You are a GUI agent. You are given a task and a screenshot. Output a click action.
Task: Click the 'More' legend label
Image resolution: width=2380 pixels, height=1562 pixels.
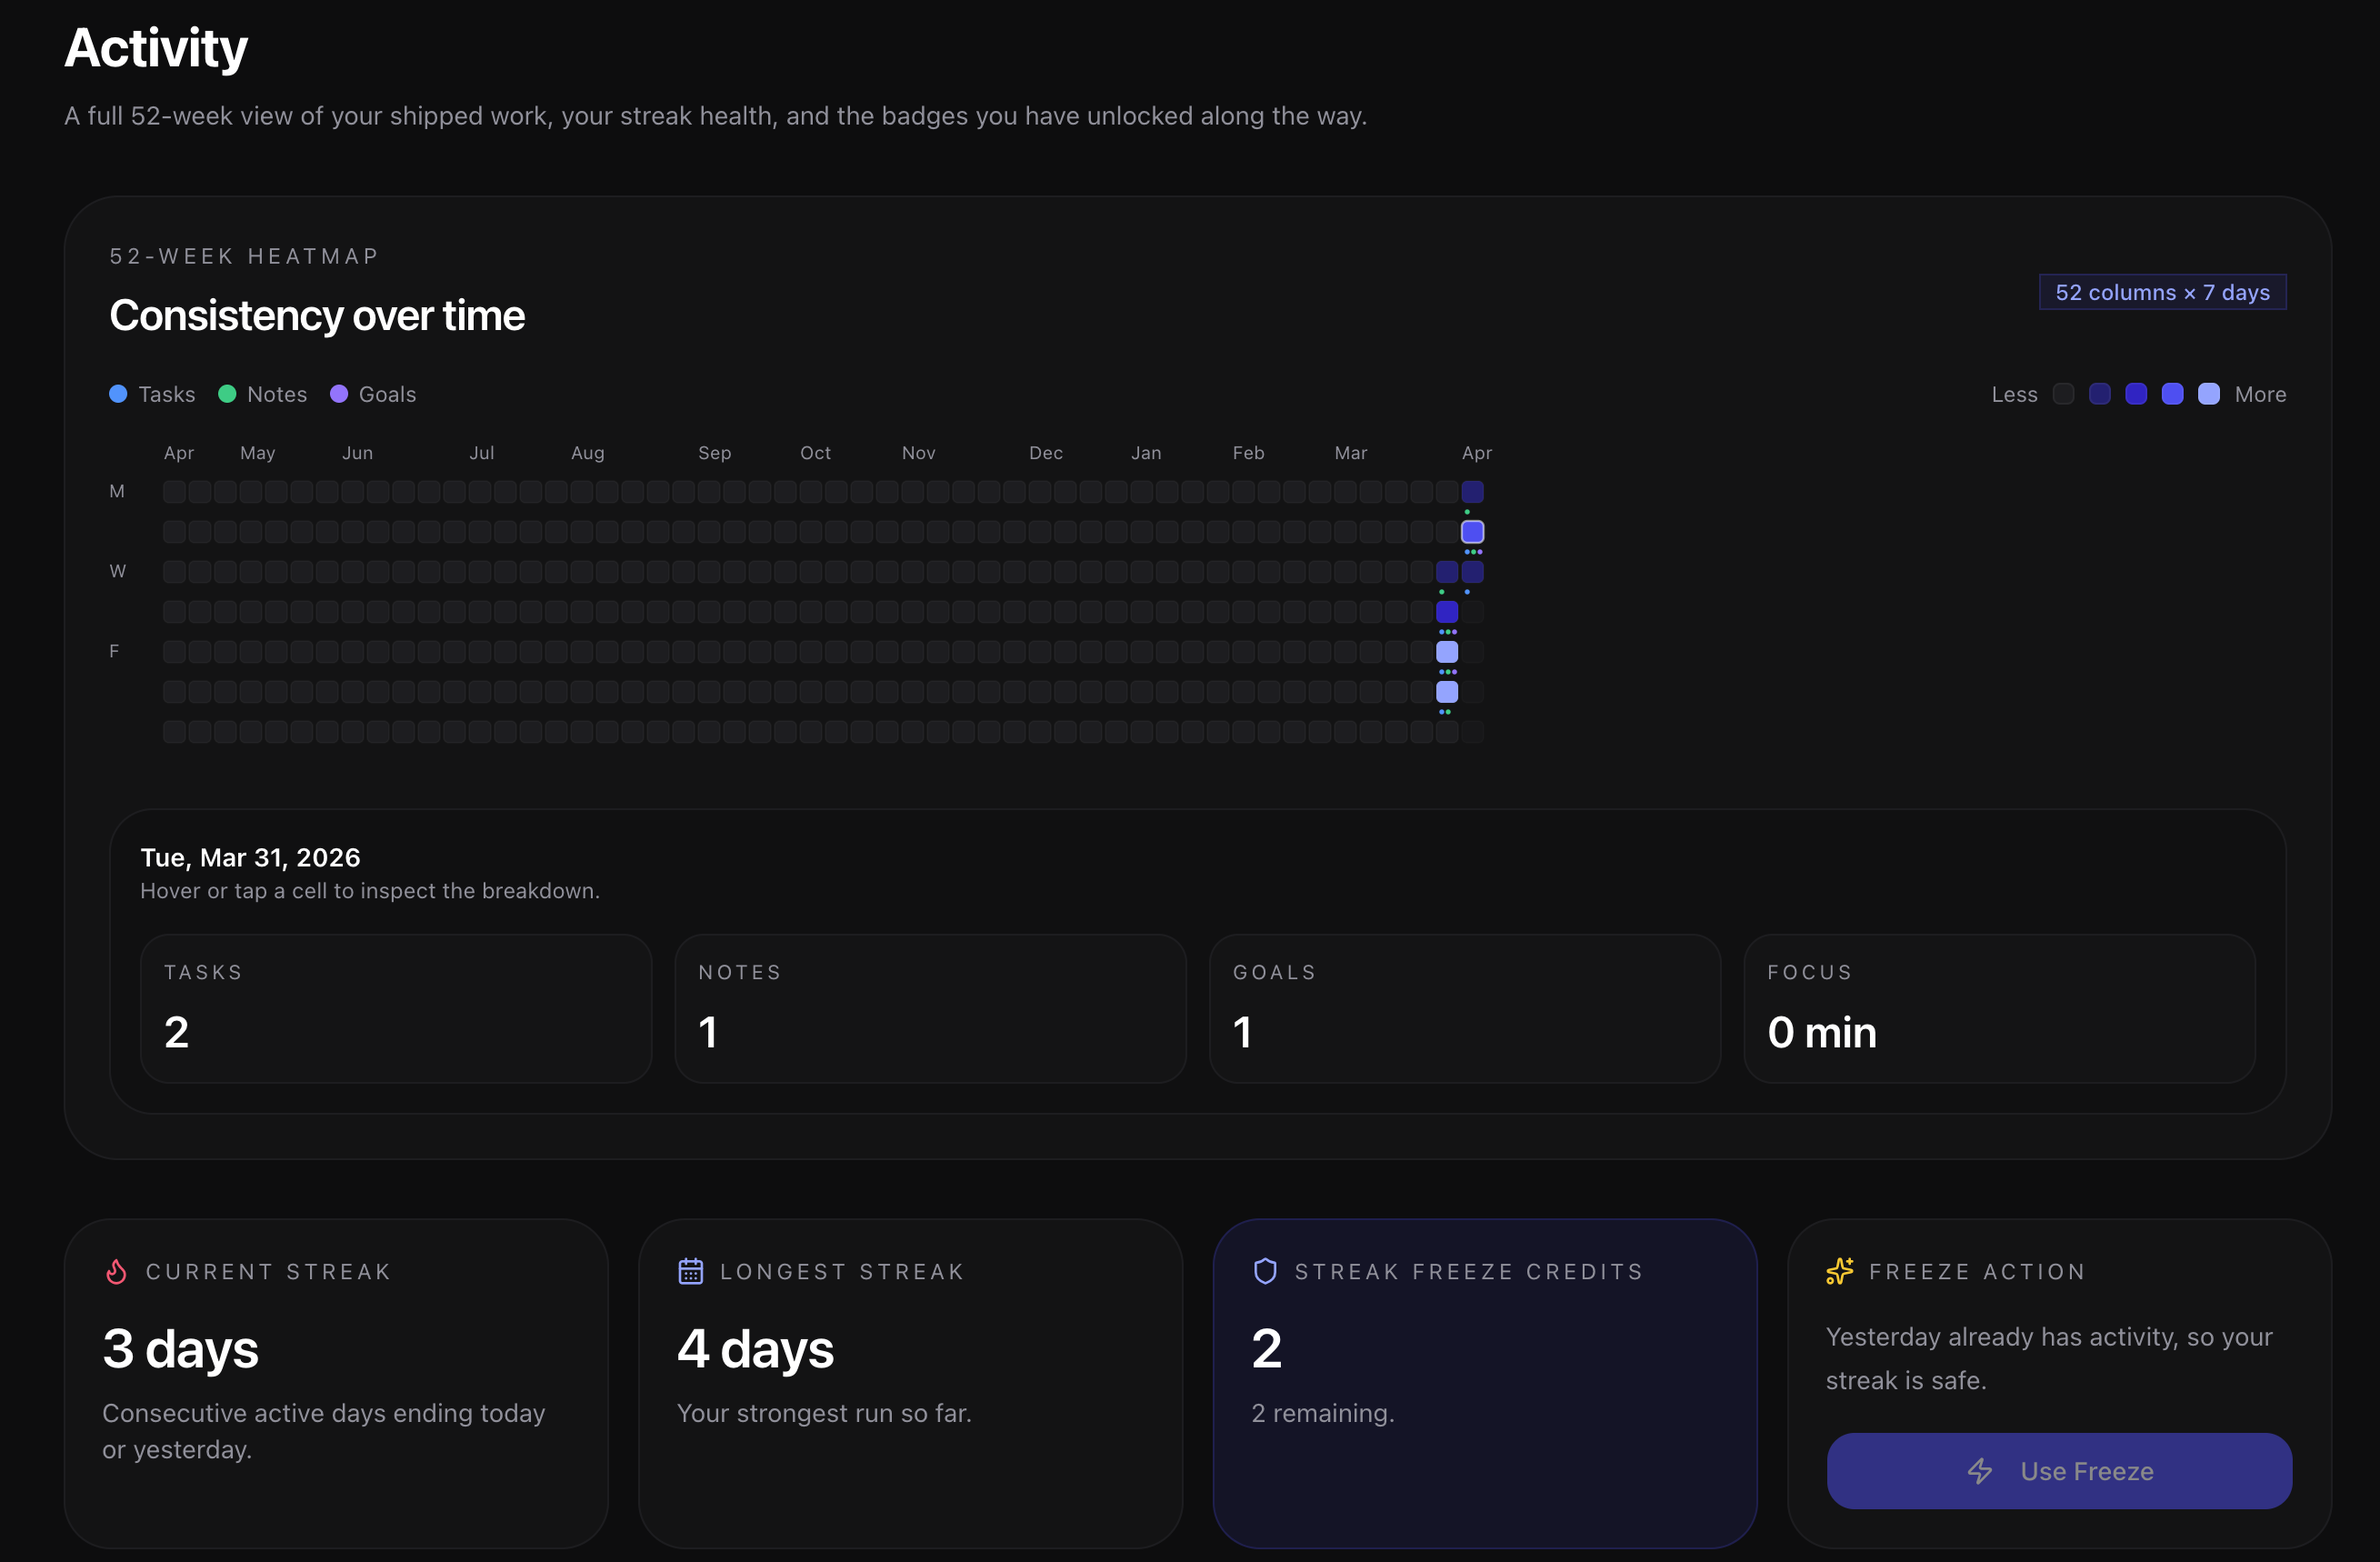[x=2260, y=394]
